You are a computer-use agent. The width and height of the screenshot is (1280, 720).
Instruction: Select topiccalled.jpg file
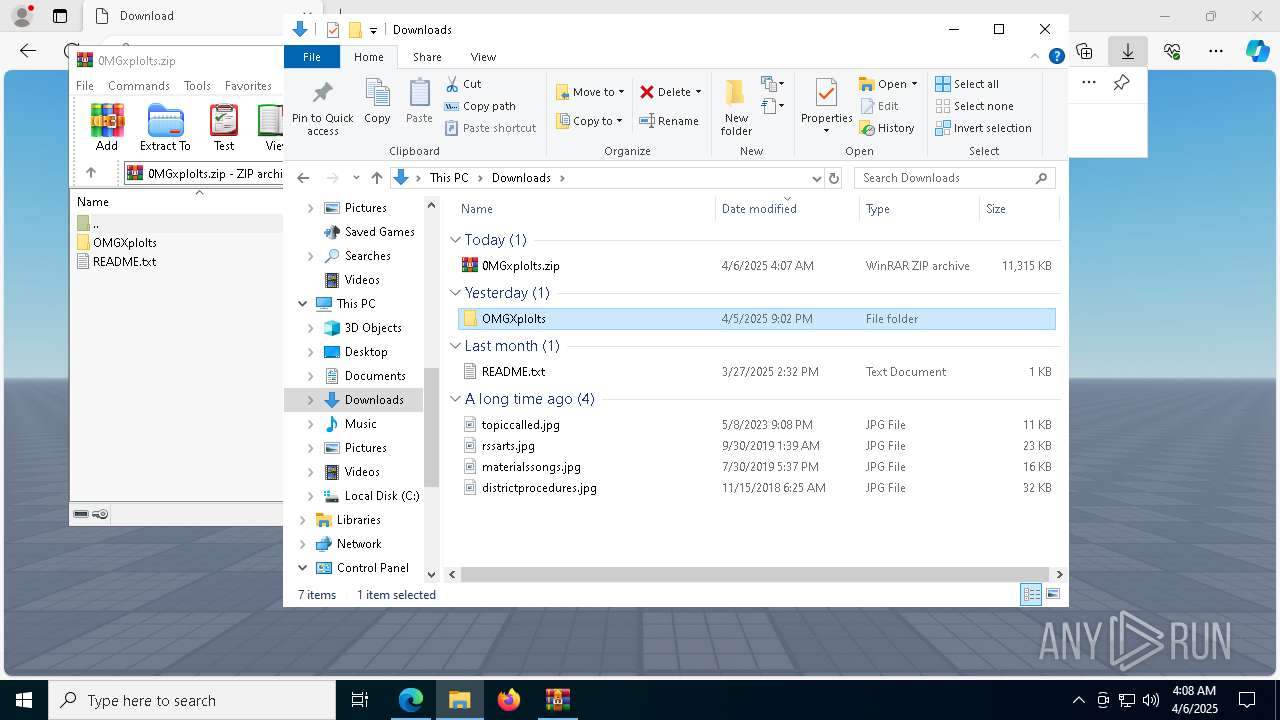click(x=757, y=425)
